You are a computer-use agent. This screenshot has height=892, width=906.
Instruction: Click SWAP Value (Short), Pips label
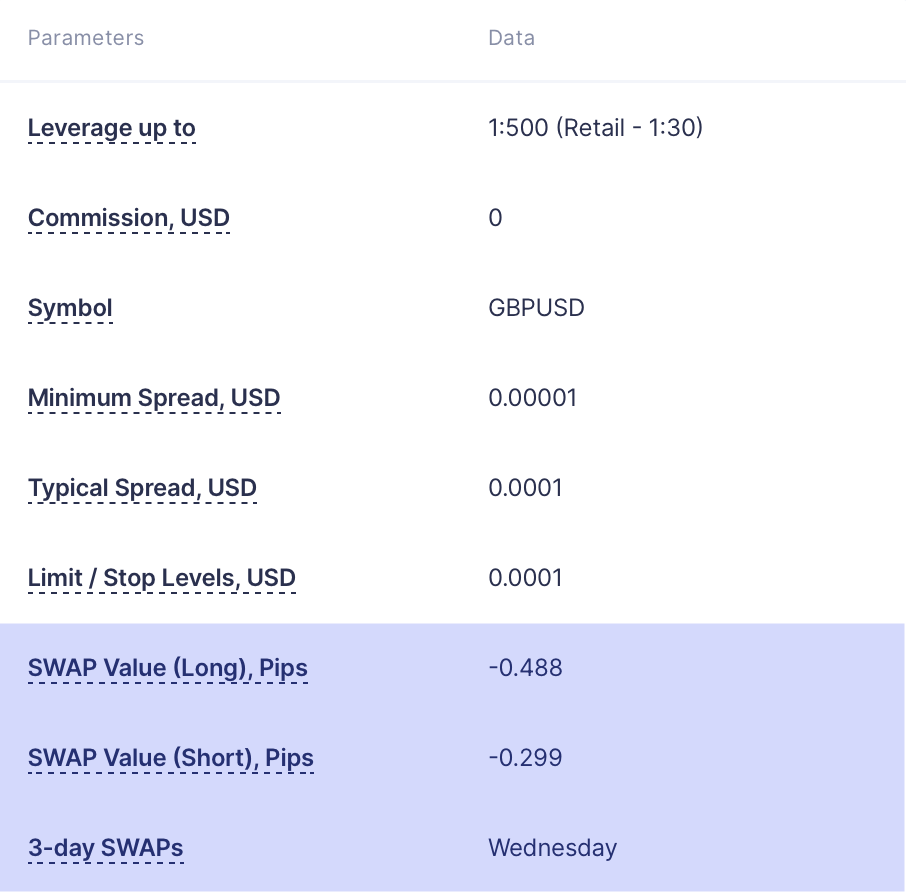pos(170,759)
